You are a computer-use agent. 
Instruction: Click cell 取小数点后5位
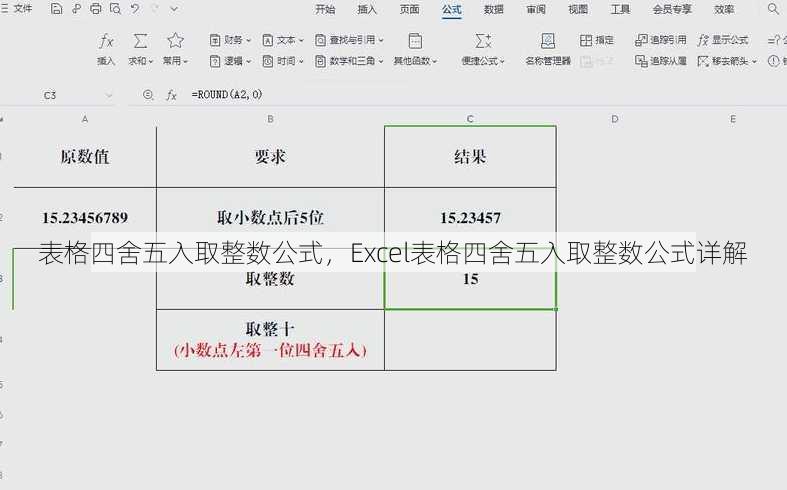coord(271,218)
